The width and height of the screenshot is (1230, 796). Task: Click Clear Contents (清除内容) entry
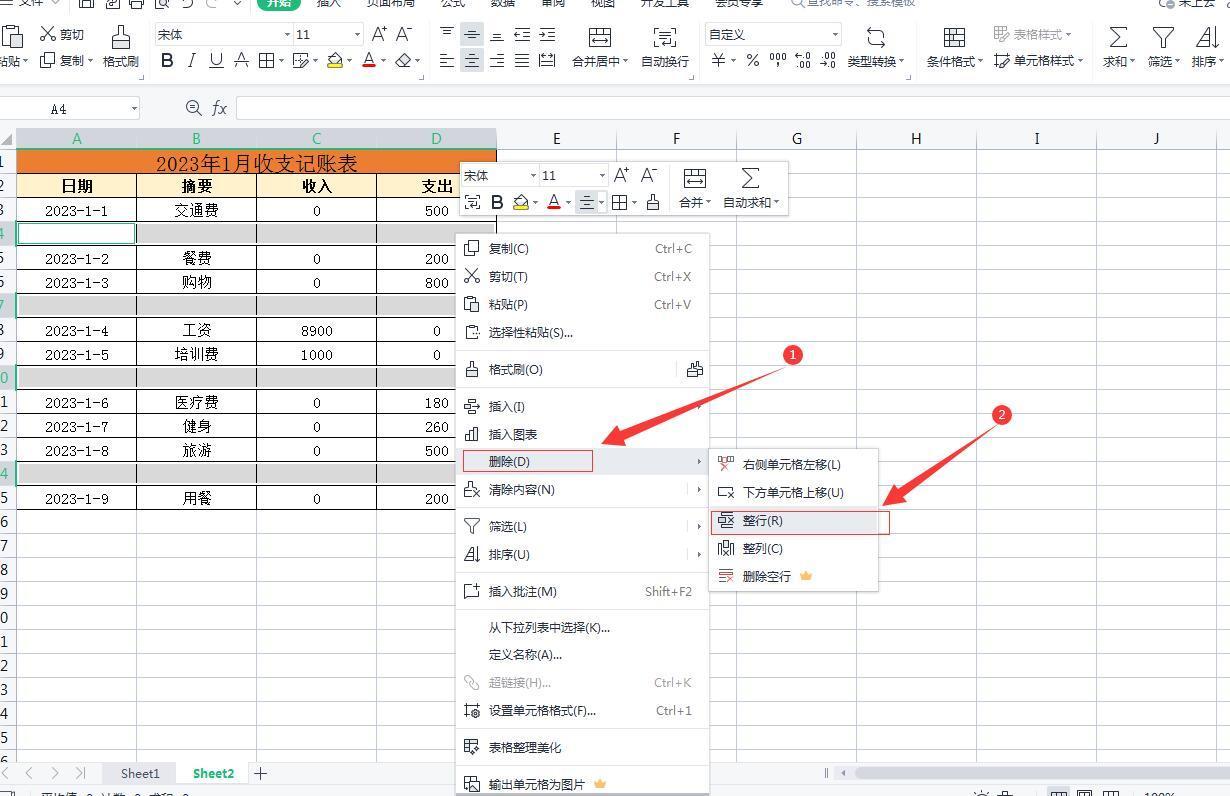click(x=582, y=489)
